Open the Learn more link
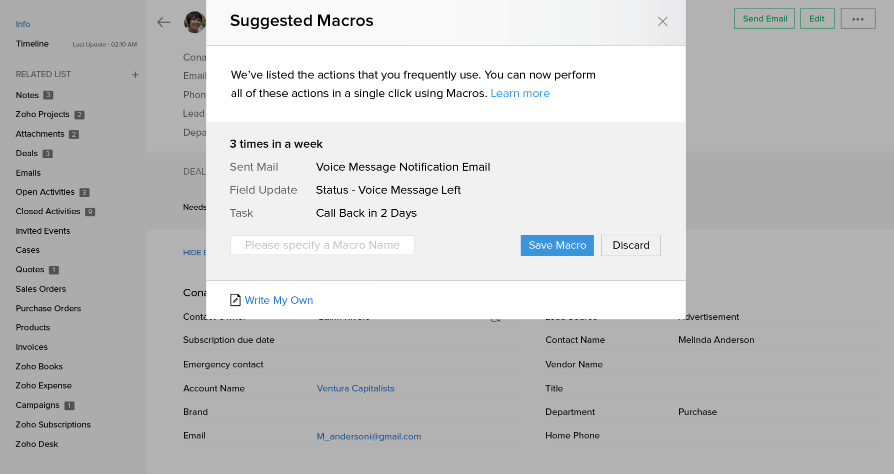This screenshot has height=474, width=894. [x=519, y=93]
